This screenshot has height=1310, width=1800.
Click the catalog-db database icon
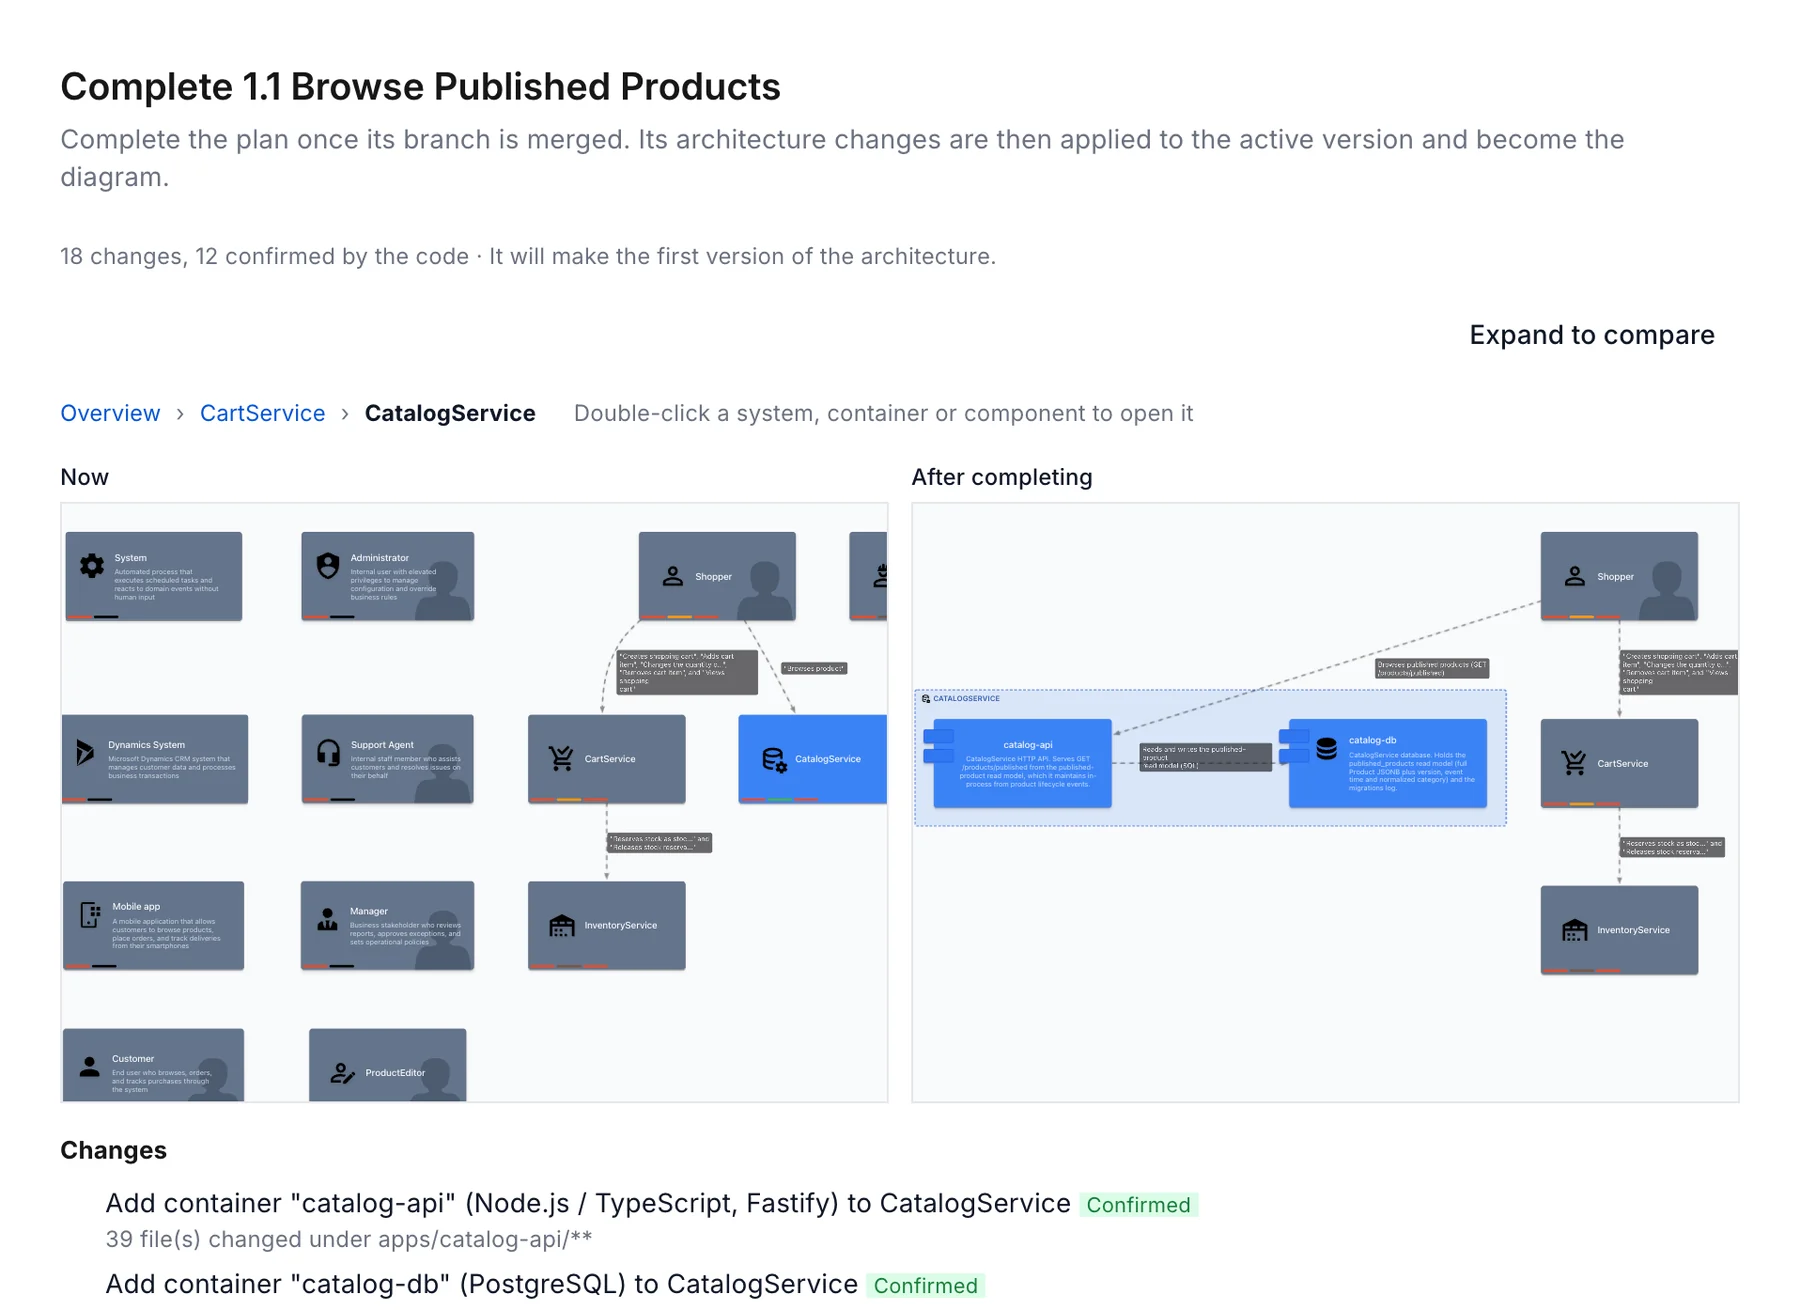pos(1327,748)
